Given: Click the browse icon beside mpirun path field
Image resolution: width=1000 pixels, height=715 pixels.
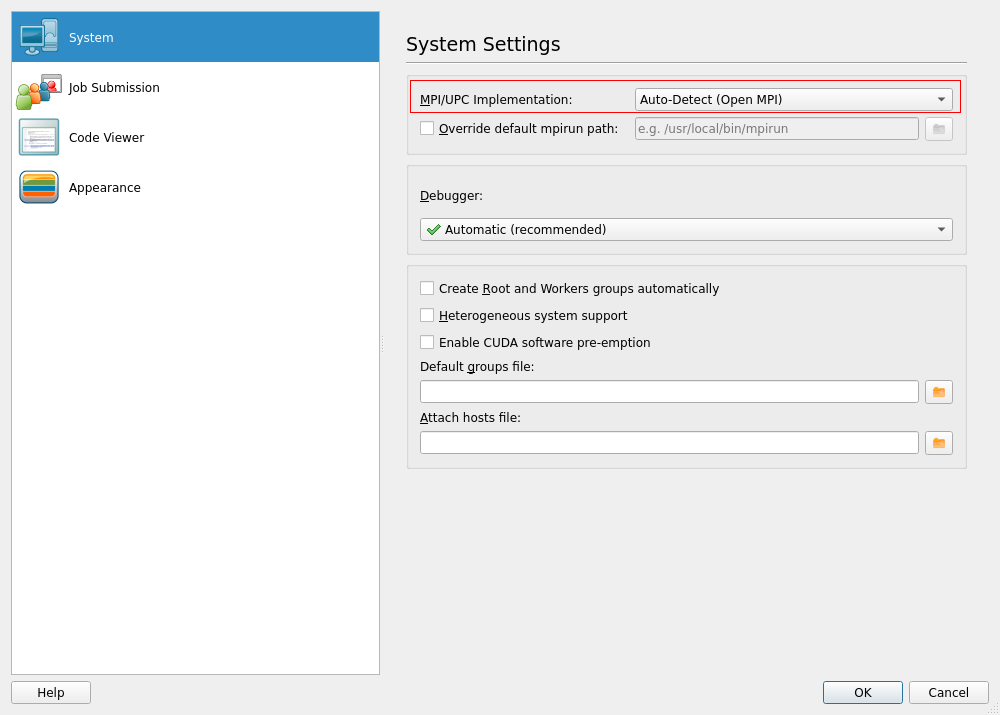Looking at the screenshot, I should point(938,128).
